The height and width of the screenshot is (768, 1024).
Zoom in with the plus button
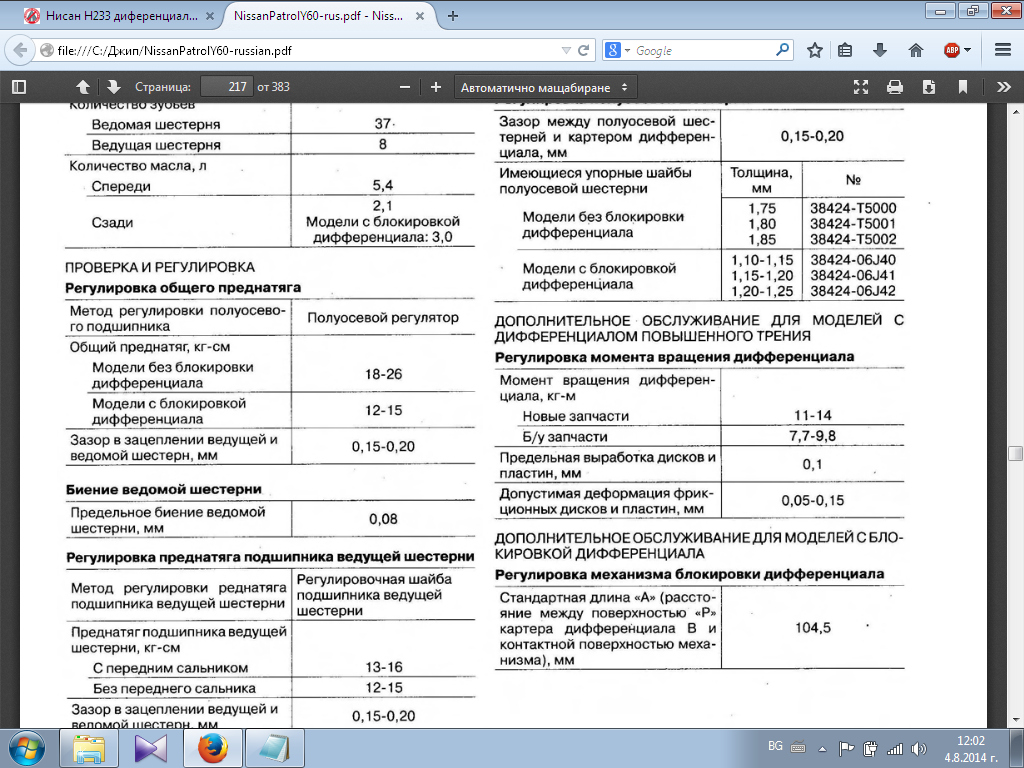click(436, 87)
